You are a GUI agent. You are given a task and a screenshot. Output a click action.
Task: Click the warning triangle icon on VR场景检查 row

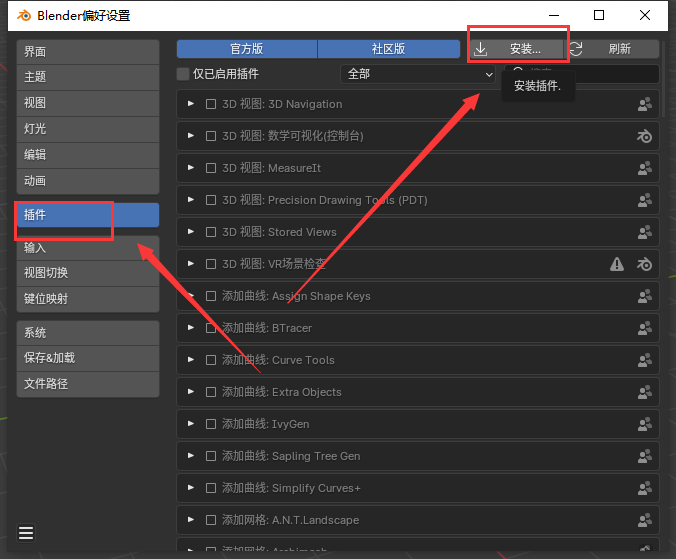(617, 264)
